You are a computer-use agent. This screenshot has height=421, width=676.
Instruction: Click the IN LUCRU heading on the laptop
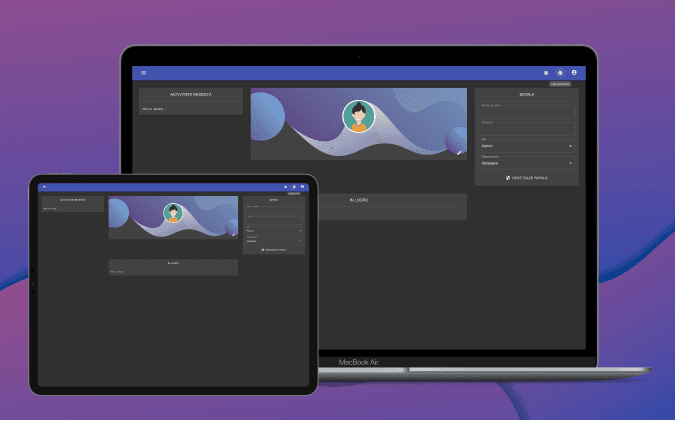359,200
